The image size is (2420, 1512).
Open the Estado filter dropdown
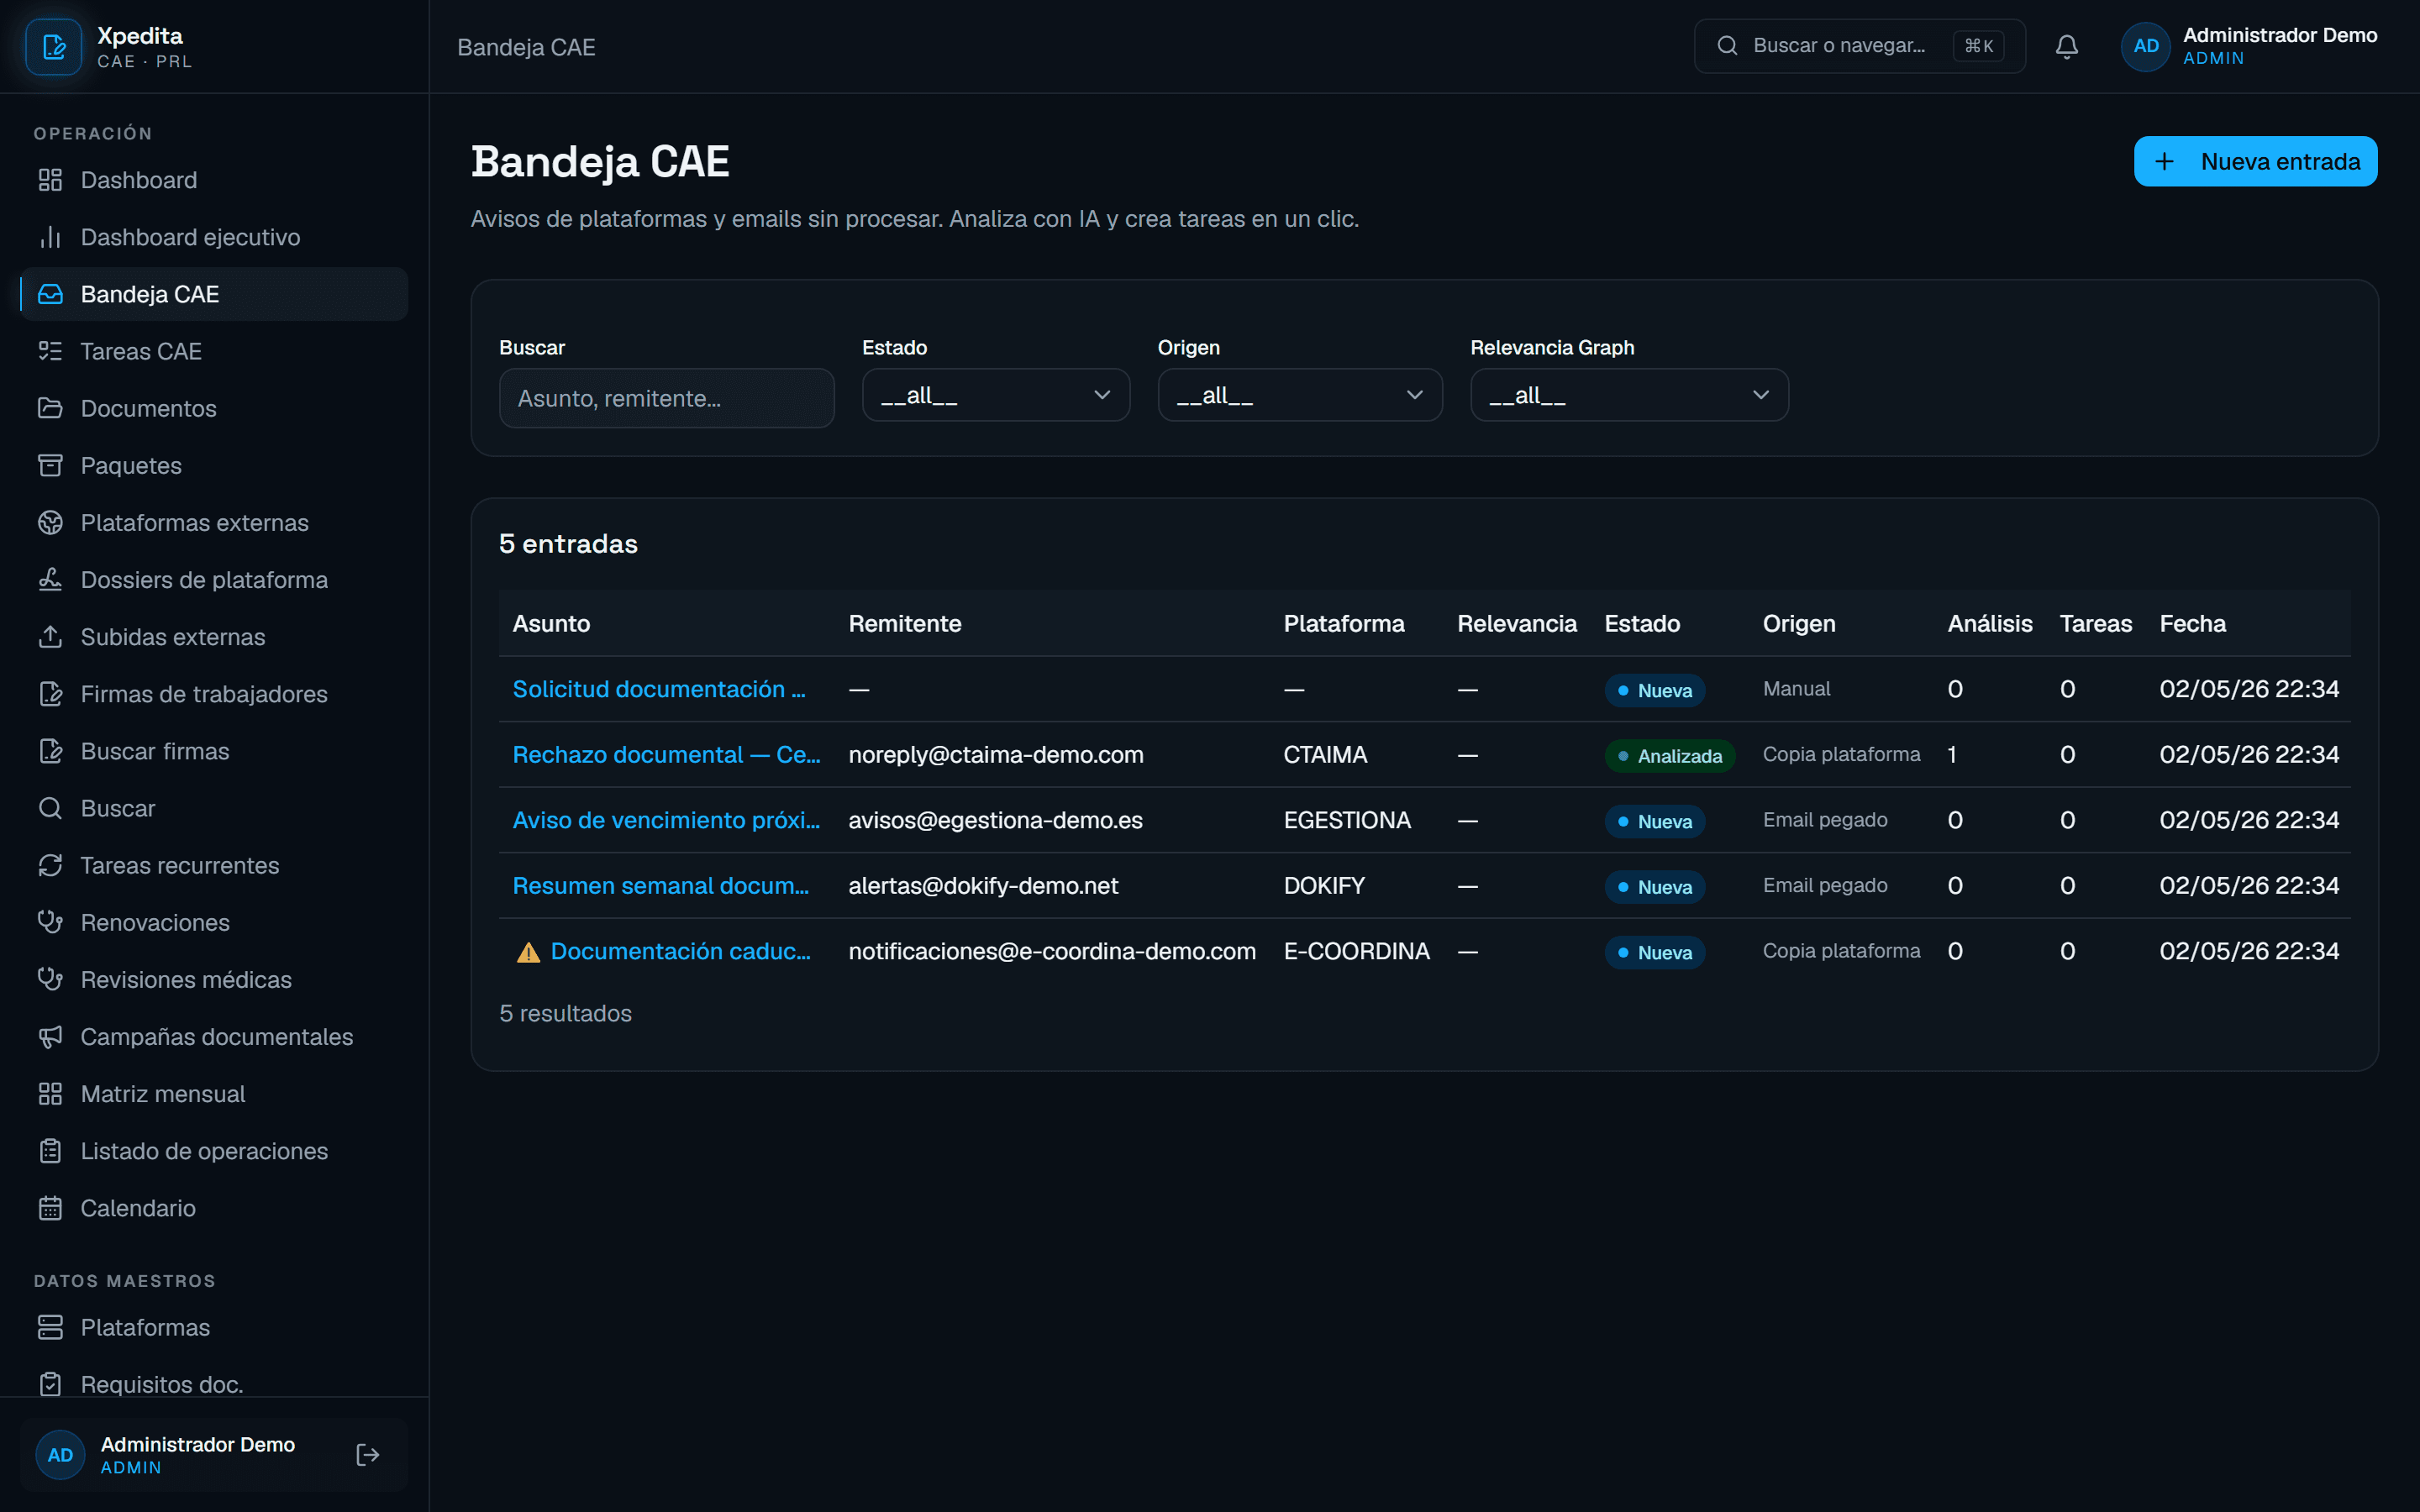tap(995, 395)
